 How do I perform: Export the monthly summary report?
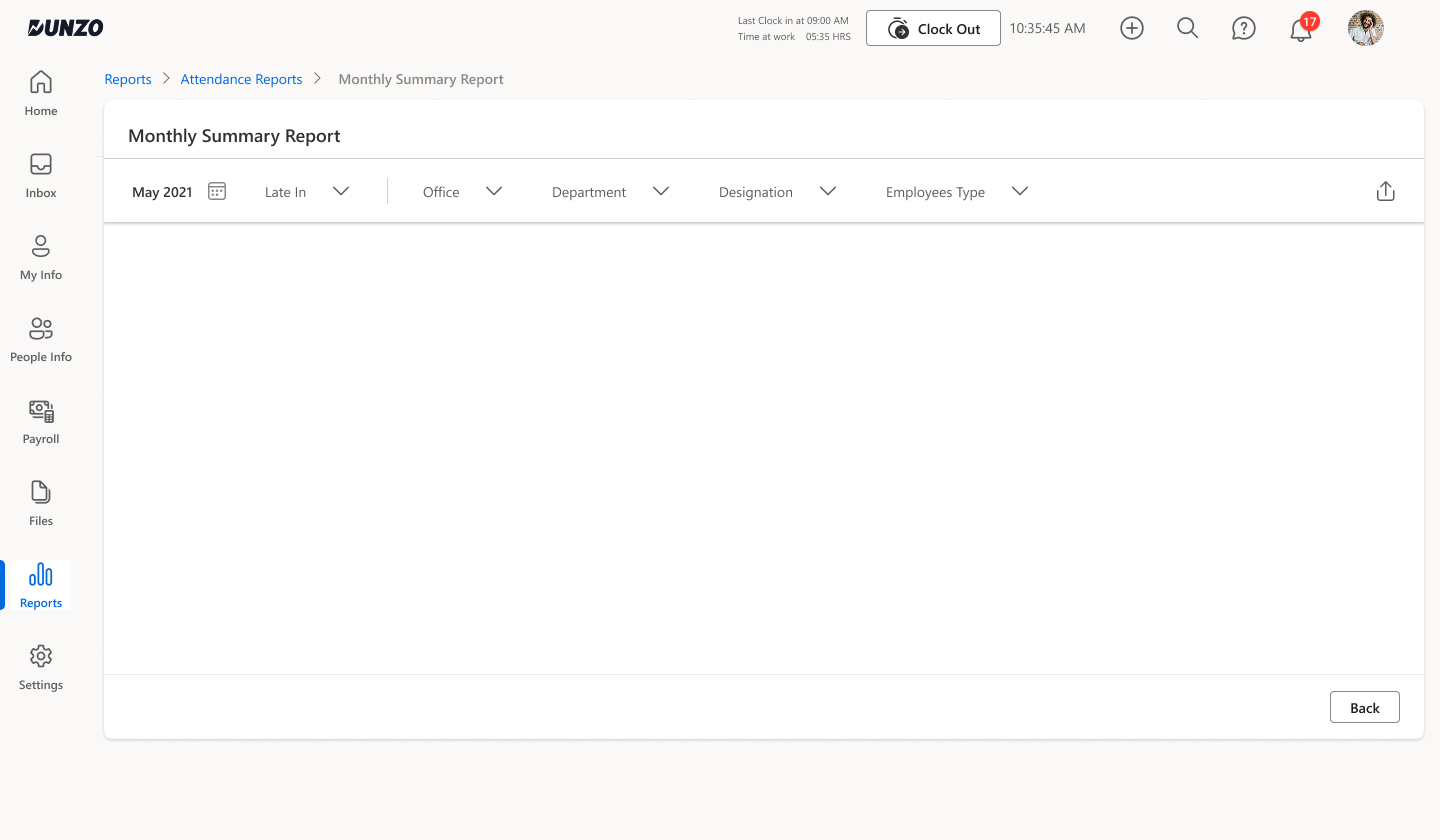[x=1385, y=191]
